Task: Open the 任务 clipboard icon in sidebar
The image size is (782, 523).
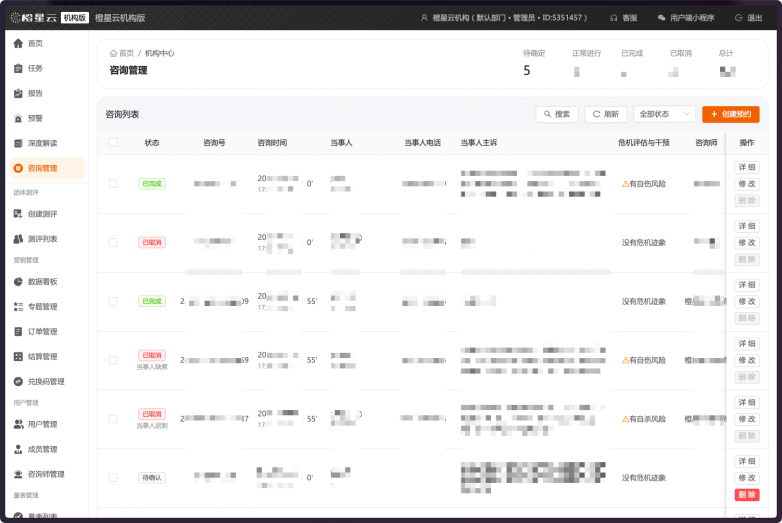Action: tap(18, 68)
